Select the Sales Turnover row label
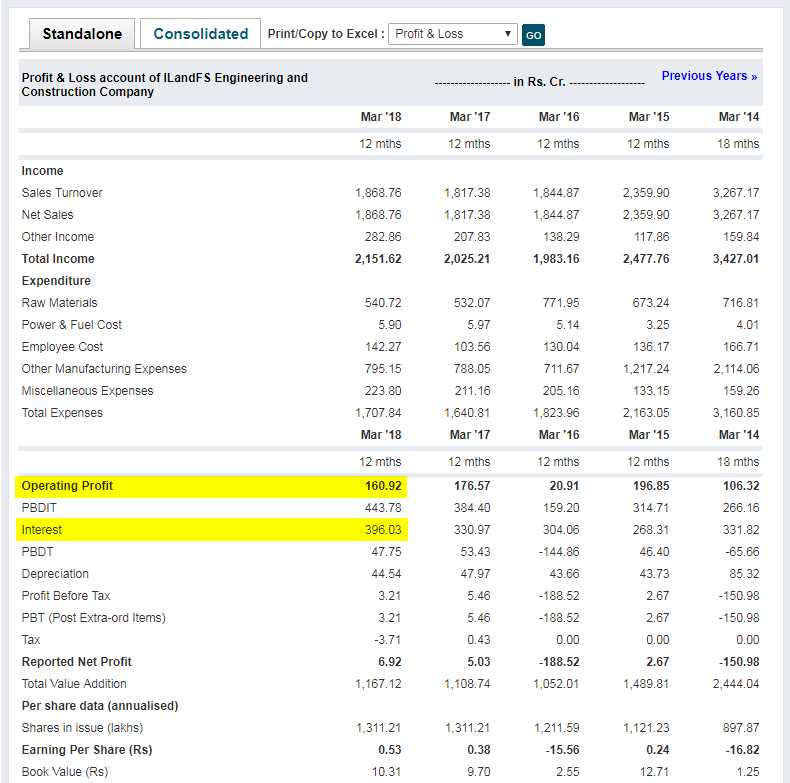The width and height of the screenshot is (790, 783). coord(62,193)
